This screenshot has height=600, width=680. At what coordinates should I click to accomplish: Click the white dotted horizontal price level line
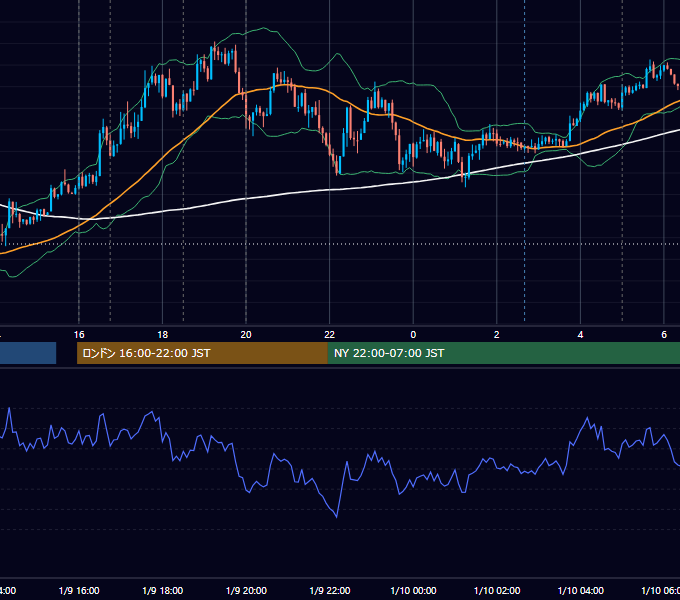pos(340,244)
